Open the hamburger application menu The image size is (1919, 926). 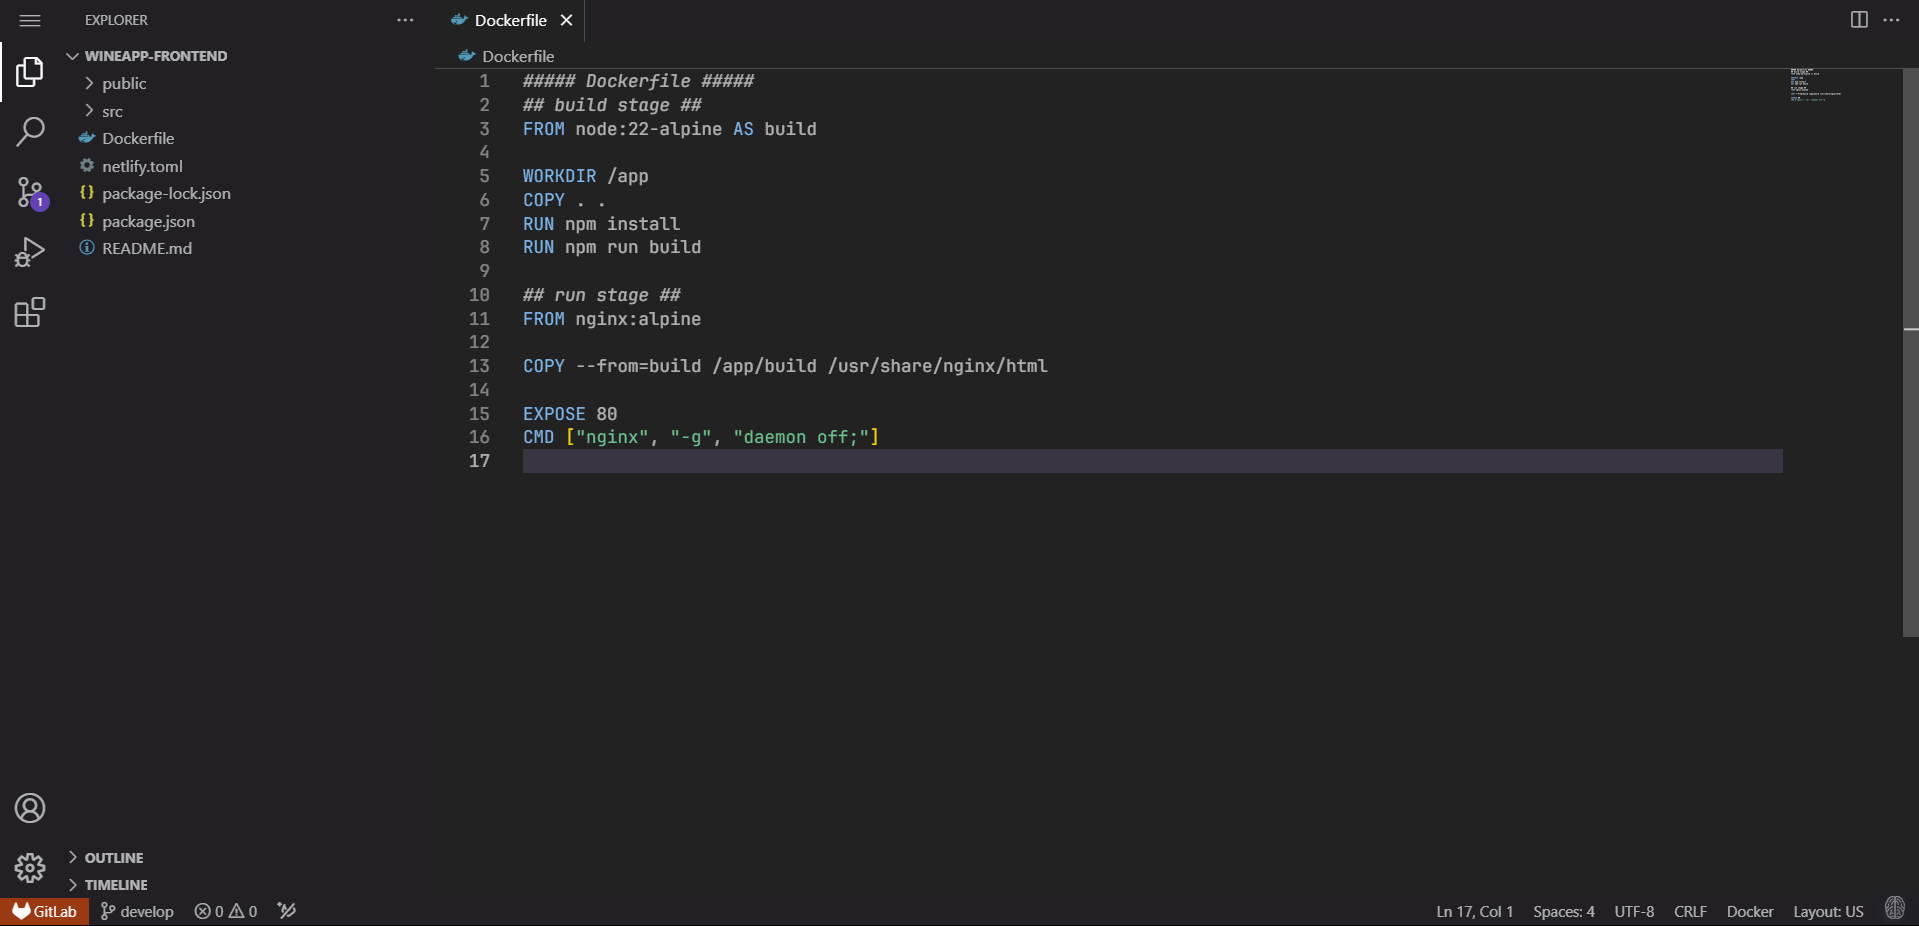tap(30, 20)
